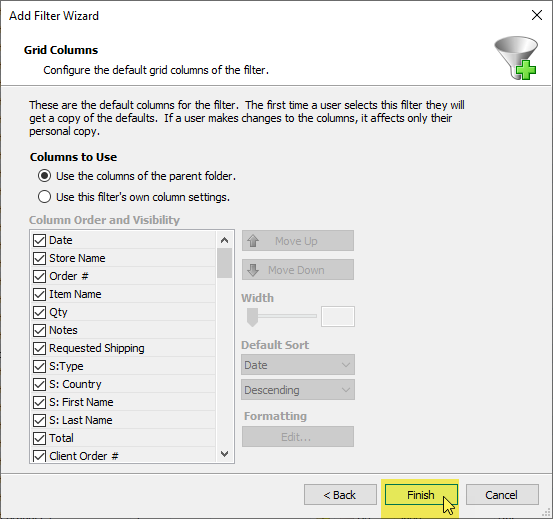Click the Cancel button
The height and width of the screenshot is (519, 553).
point(502,495)
